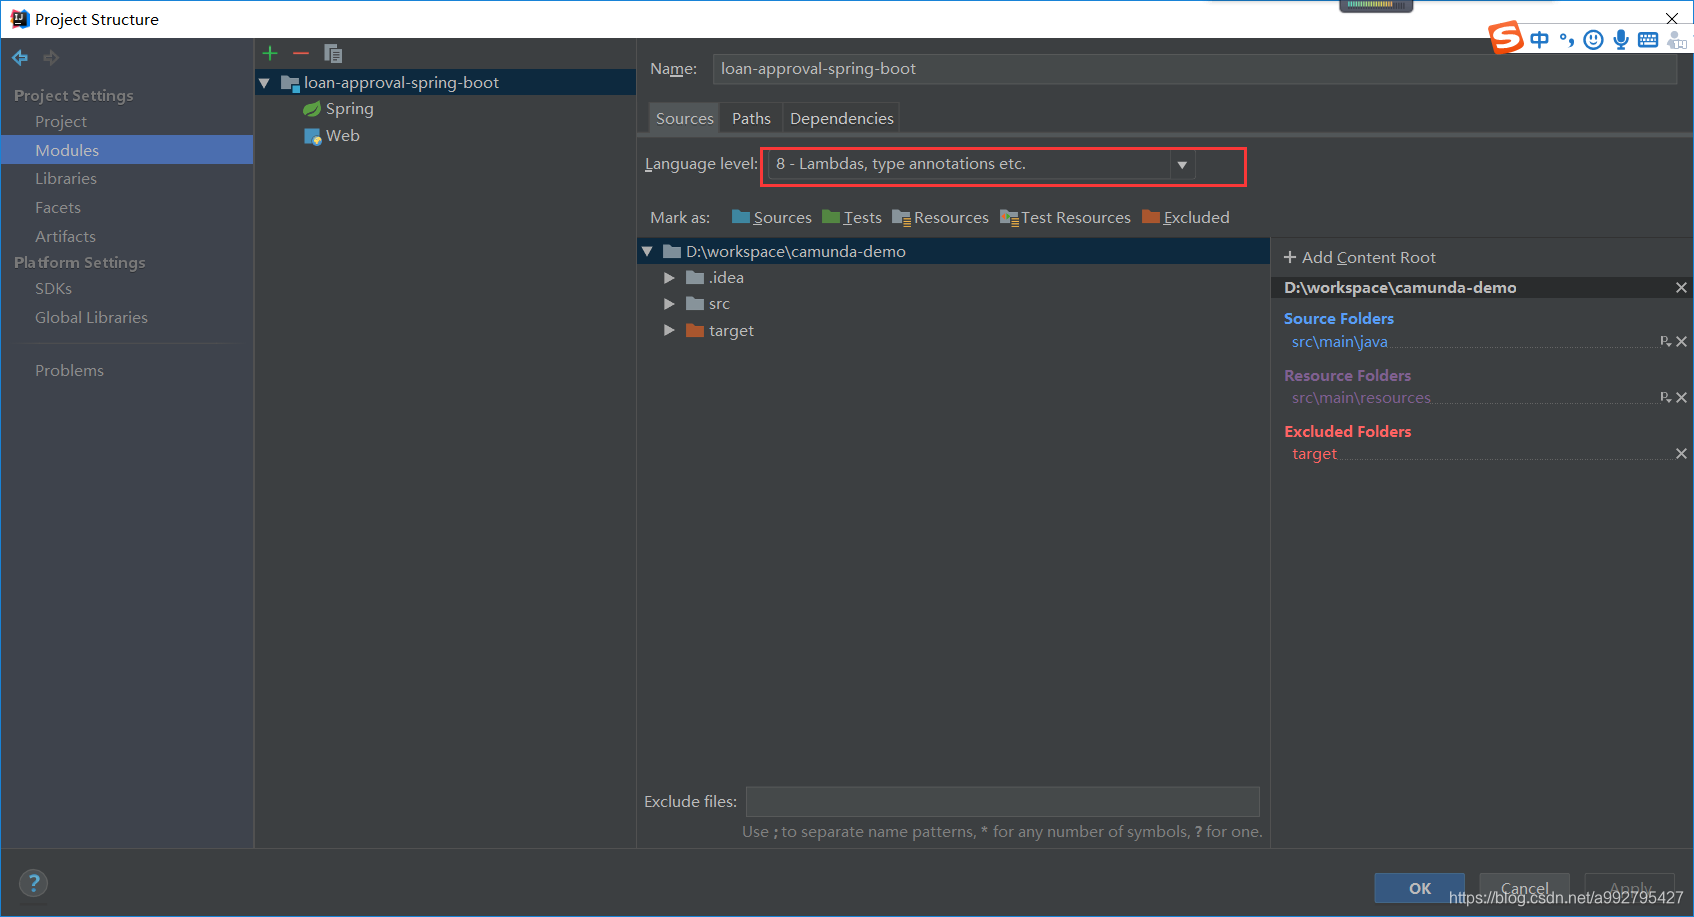Viewport: 1694px width, 917px height.
Task: Select the .idea folder row
Action: coord(953,278)
